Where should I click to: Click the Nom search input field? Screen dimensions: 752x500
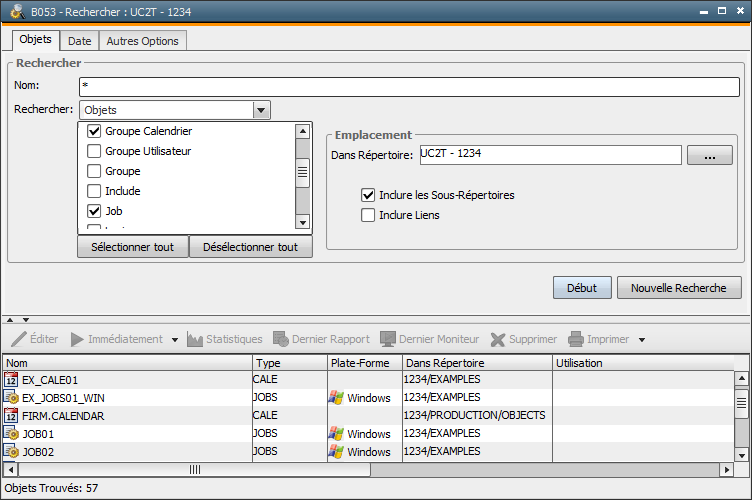[408, 87]
